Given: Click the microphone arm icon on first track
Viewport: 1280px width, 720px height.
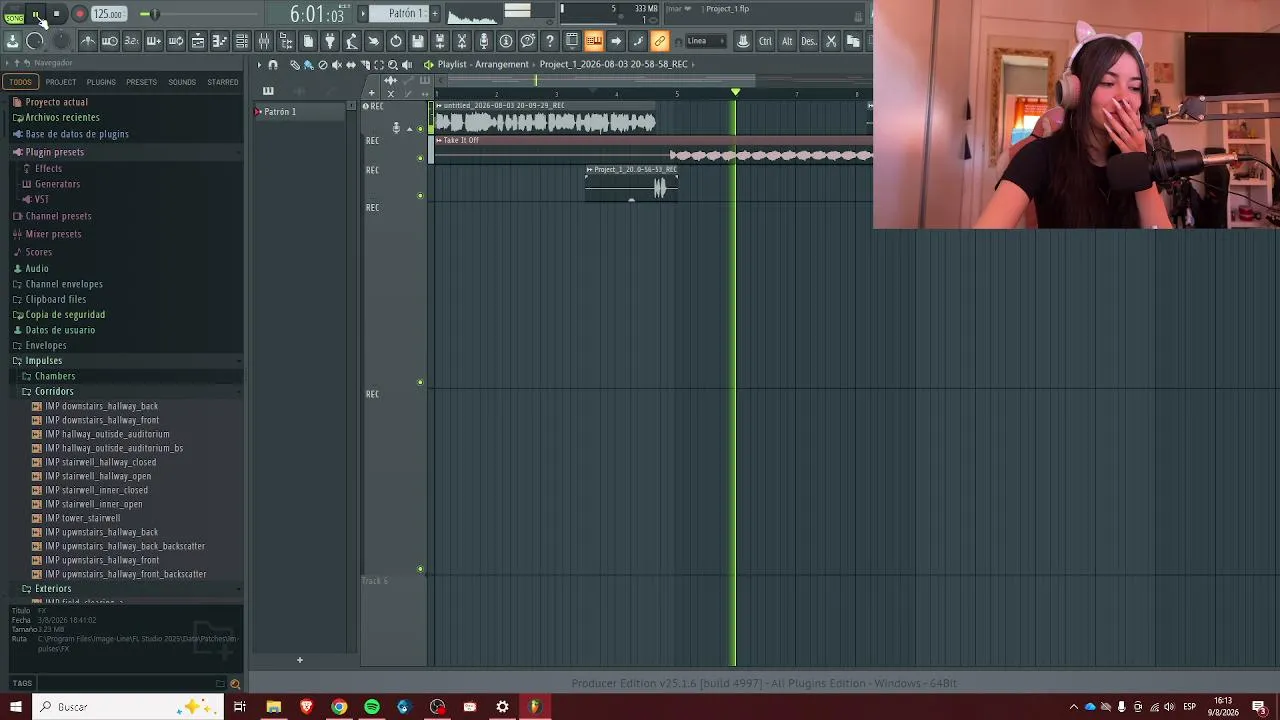Looking at the screenshot, I should coord(396,128).
